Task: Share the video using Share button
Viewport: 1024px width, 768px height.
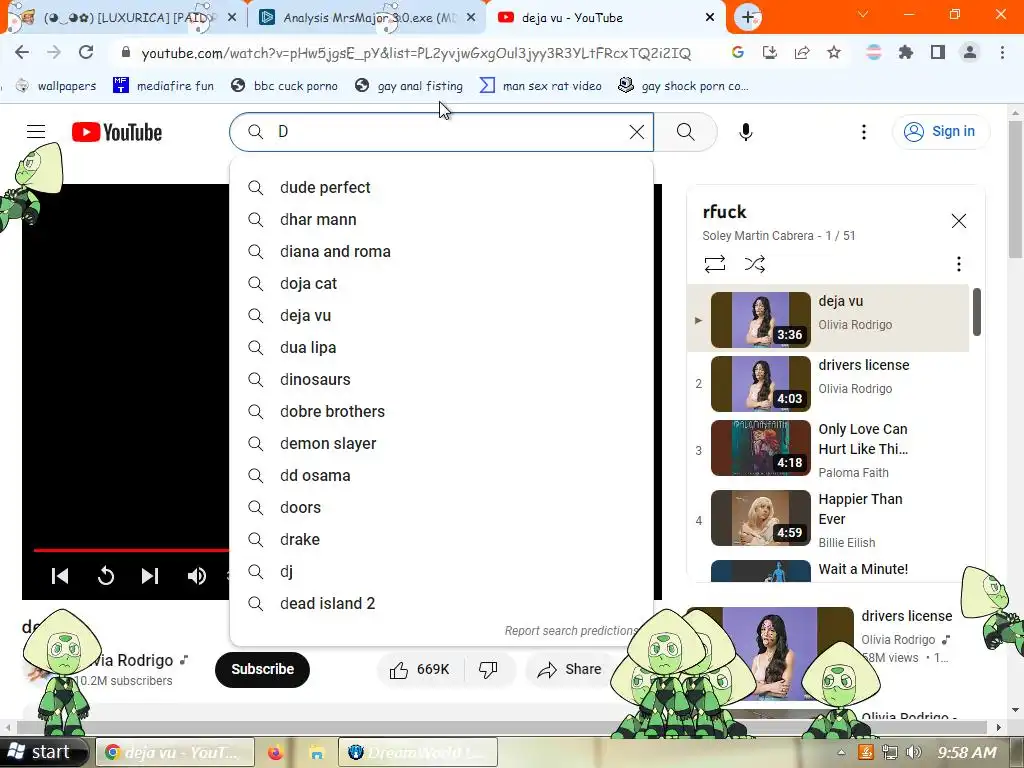Action: (569, 669)
